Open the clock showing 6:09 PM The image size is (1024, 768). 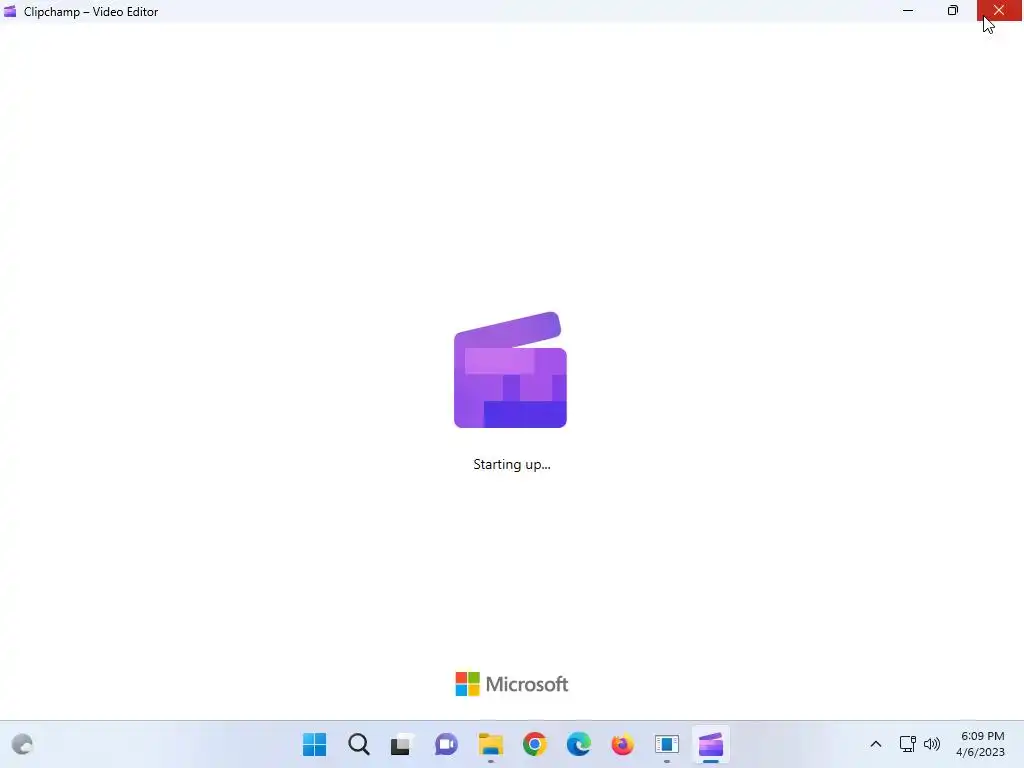click(981, 744)
